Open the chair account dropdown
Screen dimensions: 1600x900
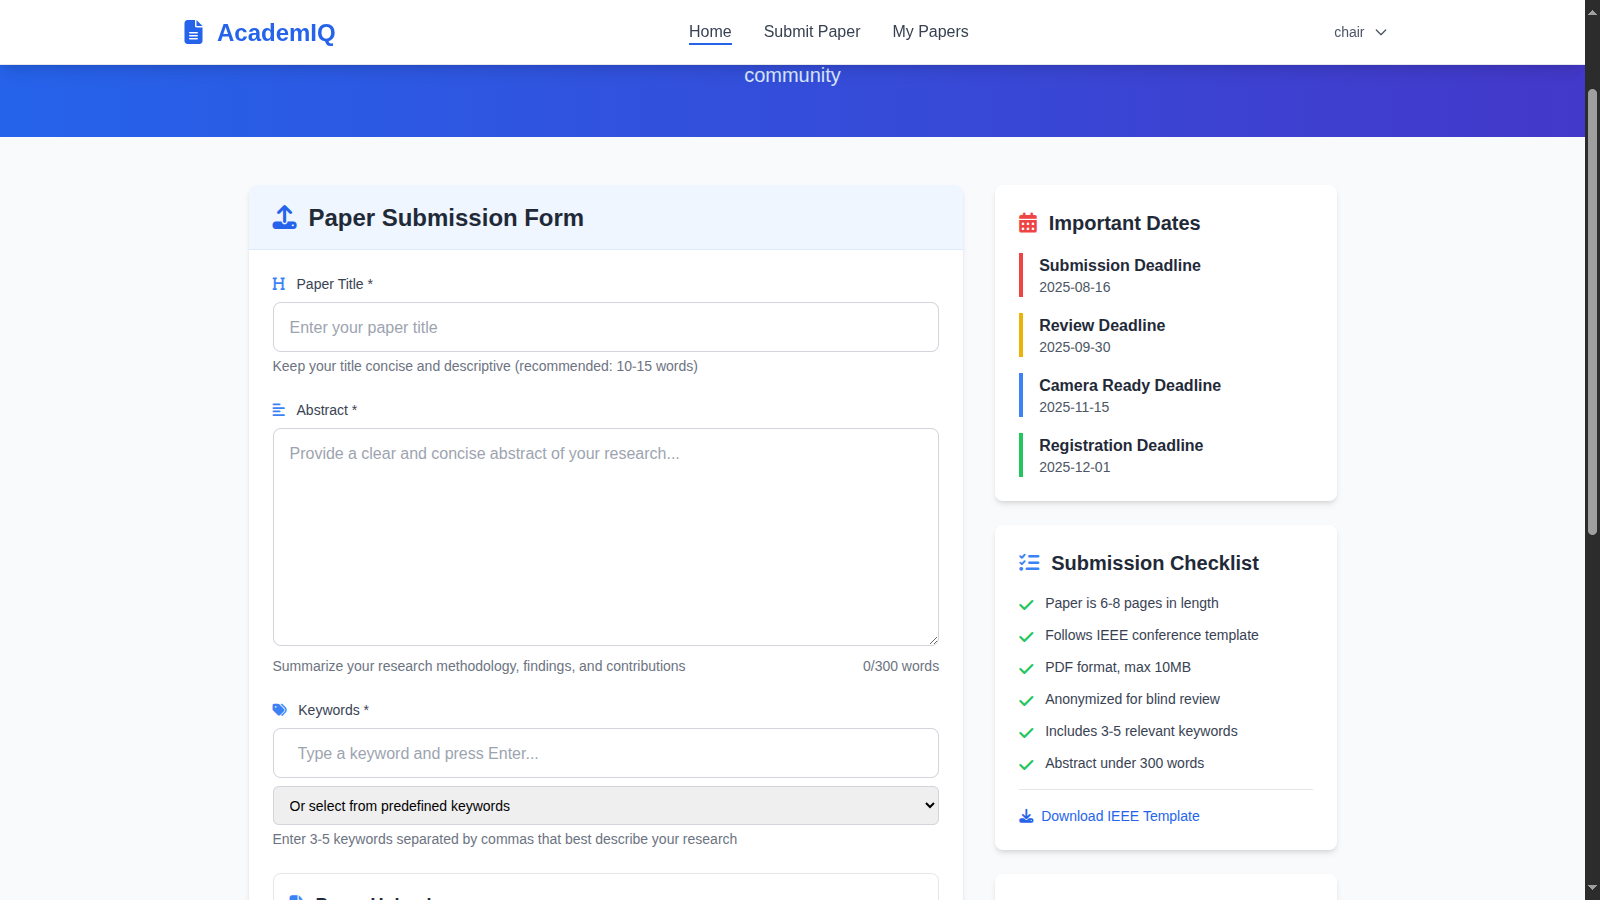click(1349, 32)
